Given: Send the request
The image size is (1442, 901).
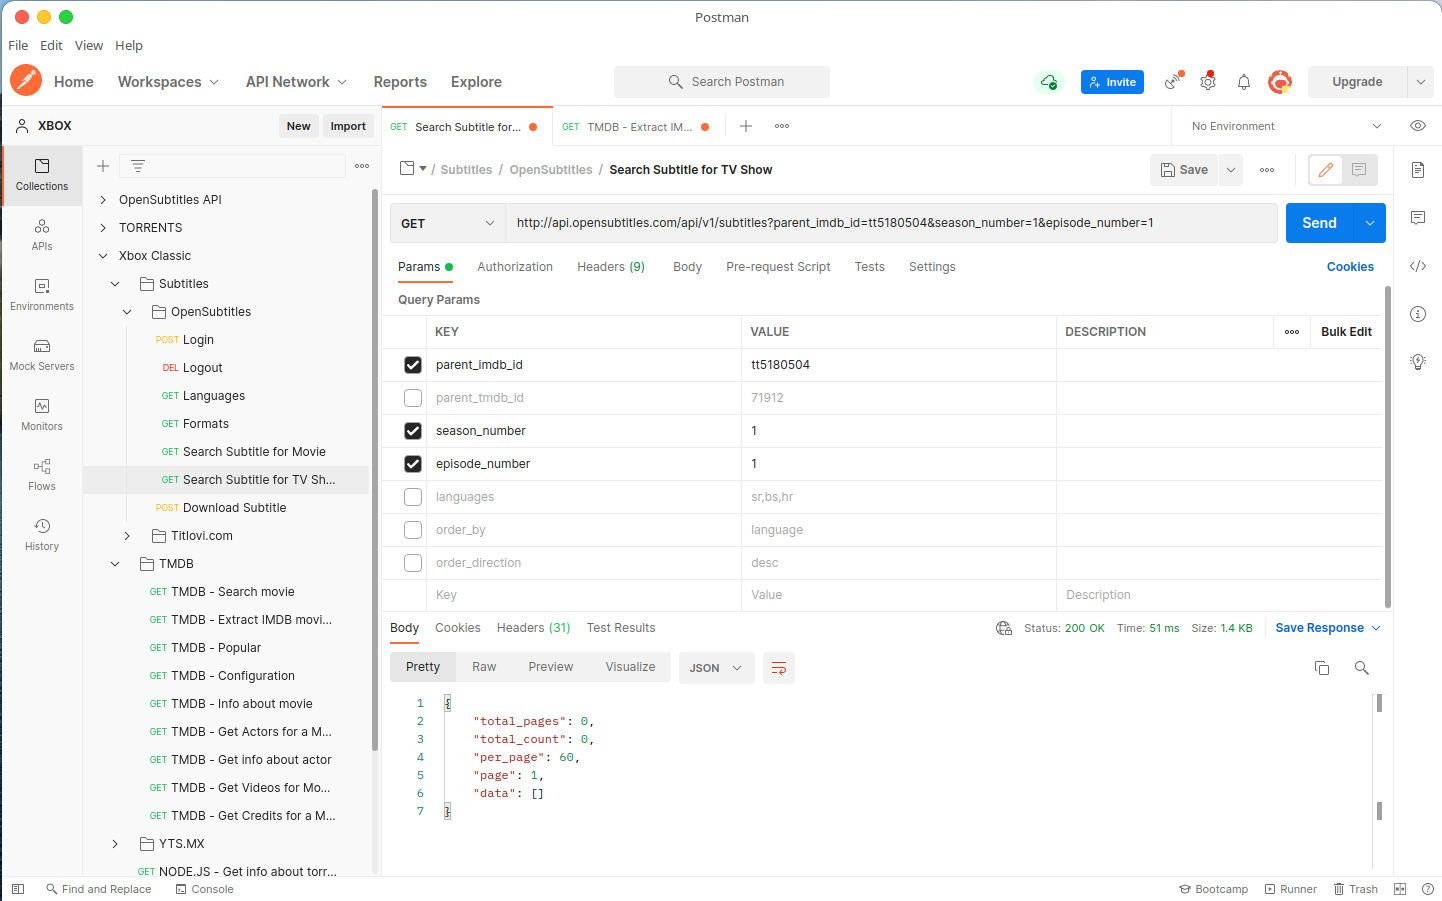Looking at the screenshot, I should (1319, 223).
